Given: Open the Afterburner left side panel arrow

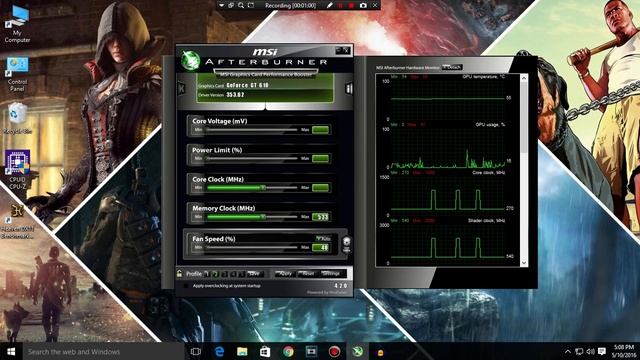Looking at the screenshot, I should (x=182, y=88).
